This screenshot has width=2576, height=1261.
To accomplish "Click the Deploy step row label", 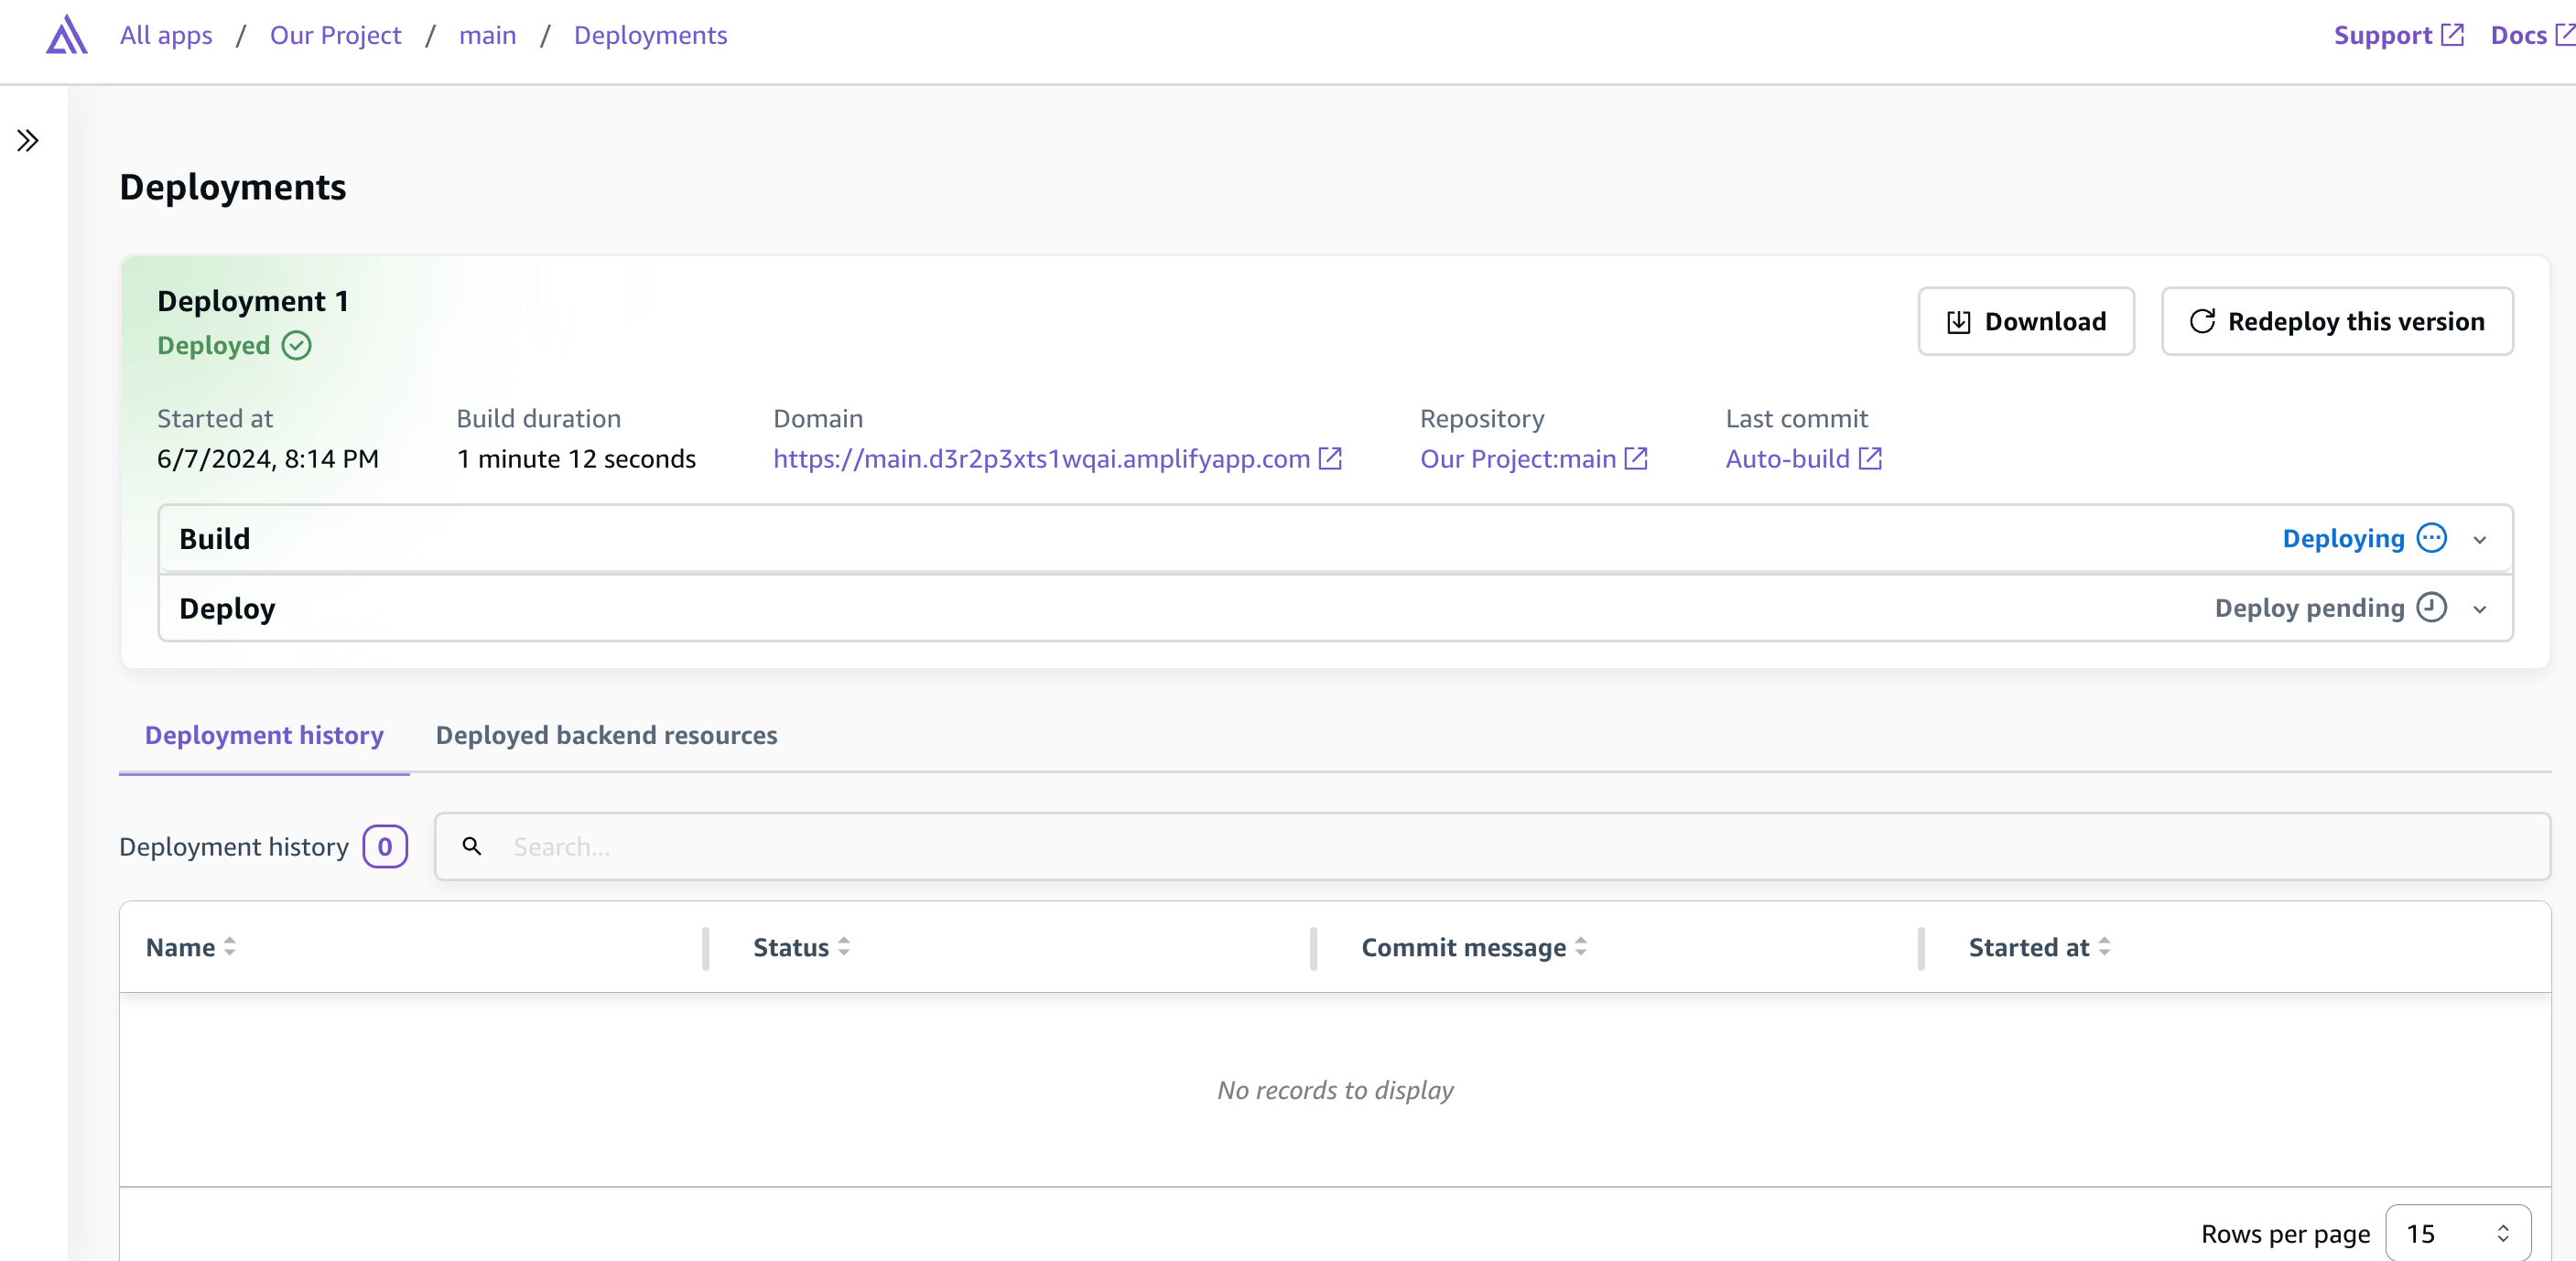I will point(227,608).
